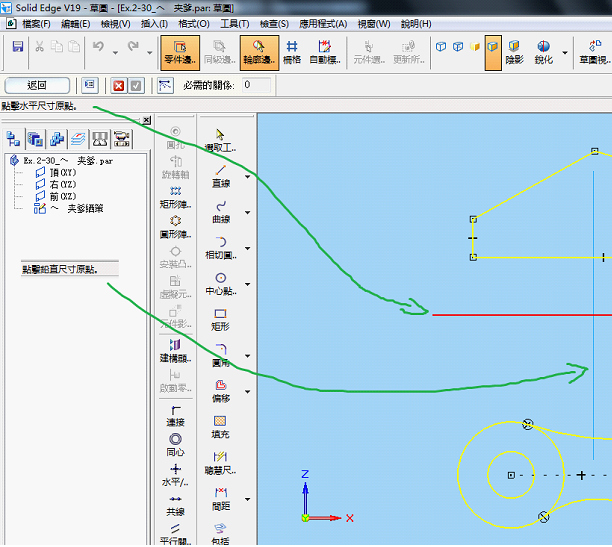Click the Redo arrow icon
This screenshot has width=612, height=547.
[133, 46]
